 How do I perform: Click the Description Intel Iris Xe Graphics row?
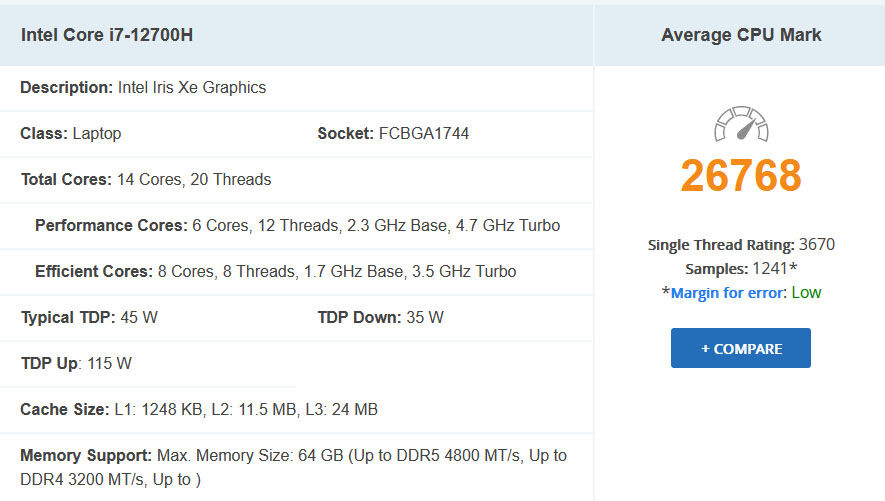(x=296, y=88)
